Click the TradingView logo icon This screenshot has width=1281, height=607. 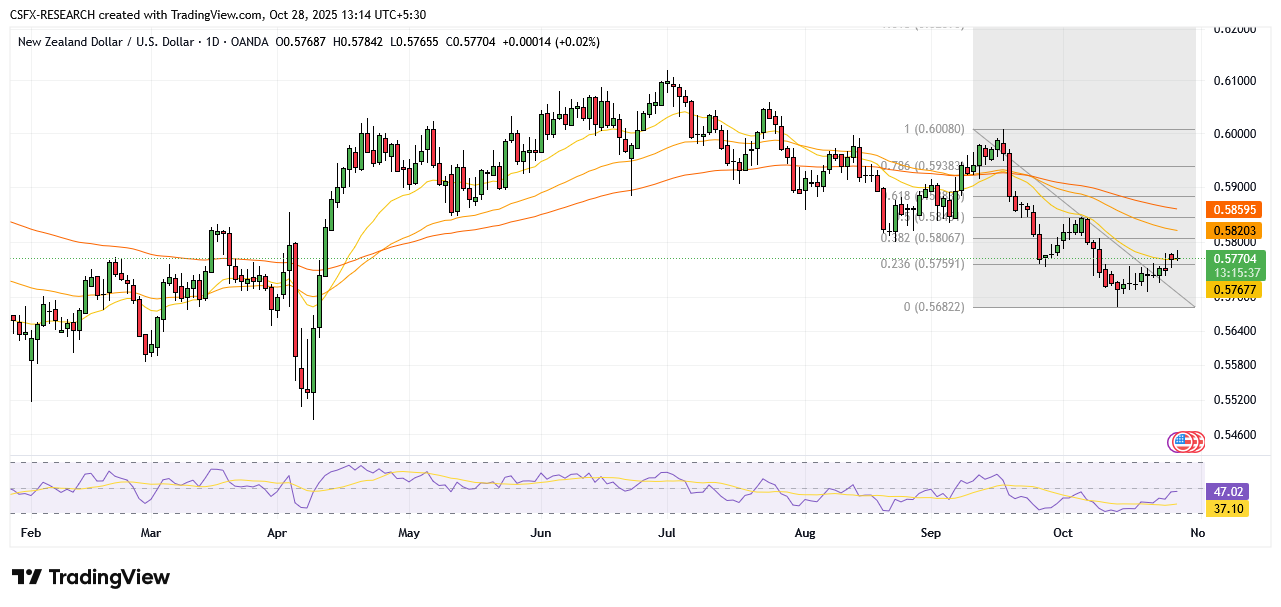tap(27, 578)
